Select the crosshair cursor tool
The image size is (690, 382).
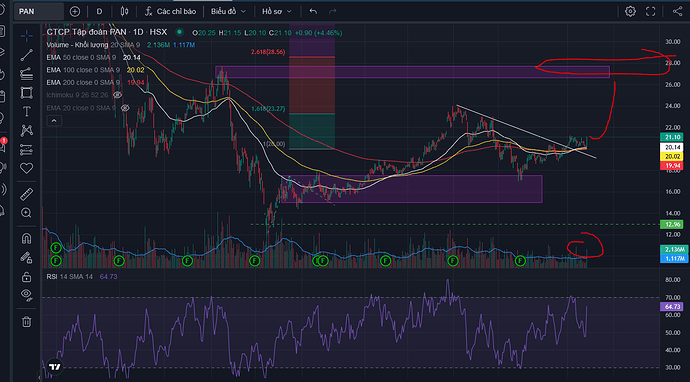(27, 36)
